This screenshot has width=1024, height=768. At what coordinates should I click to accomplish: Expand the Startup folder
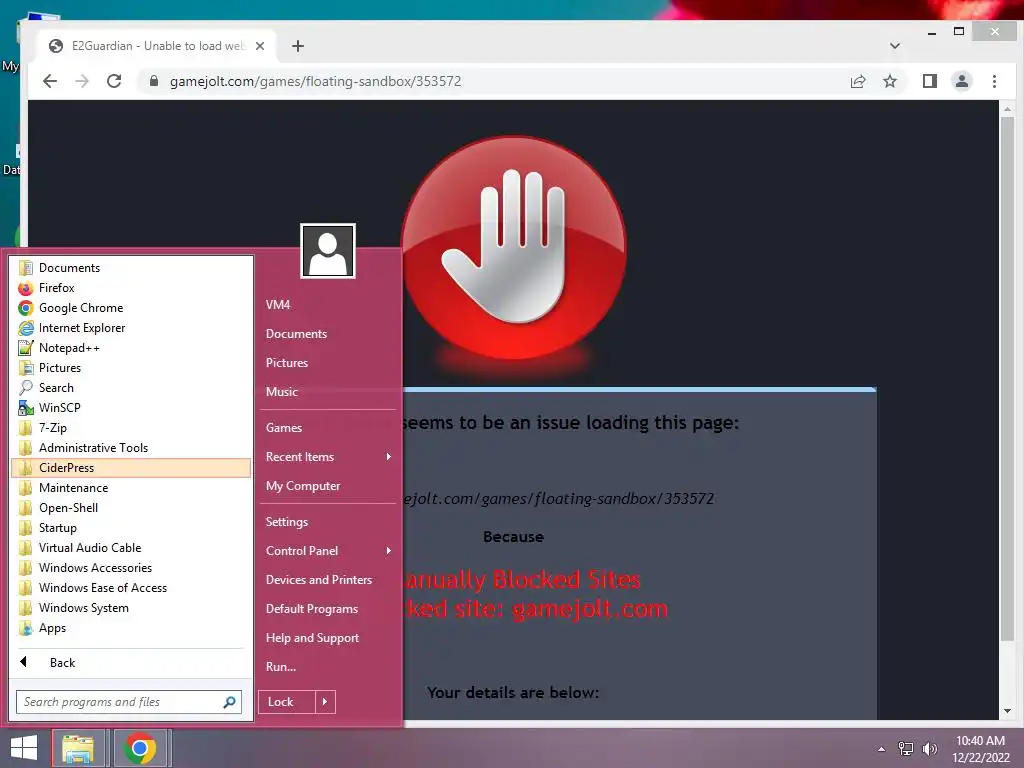(x=131, y=528)
